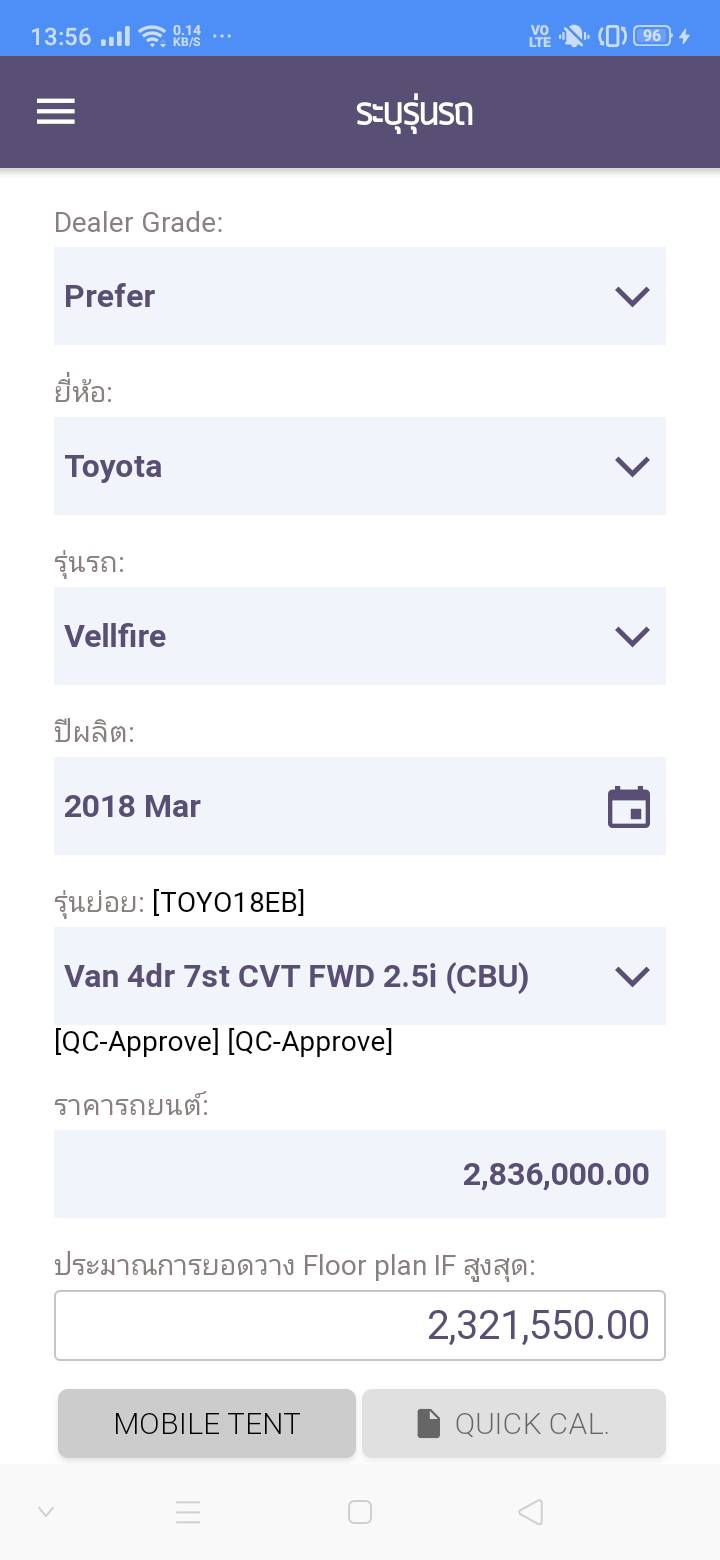Expand the Dealer Grade dropdown chevron
The height and width of the screenshot is (1560, 720).
(x=632, y=296)
